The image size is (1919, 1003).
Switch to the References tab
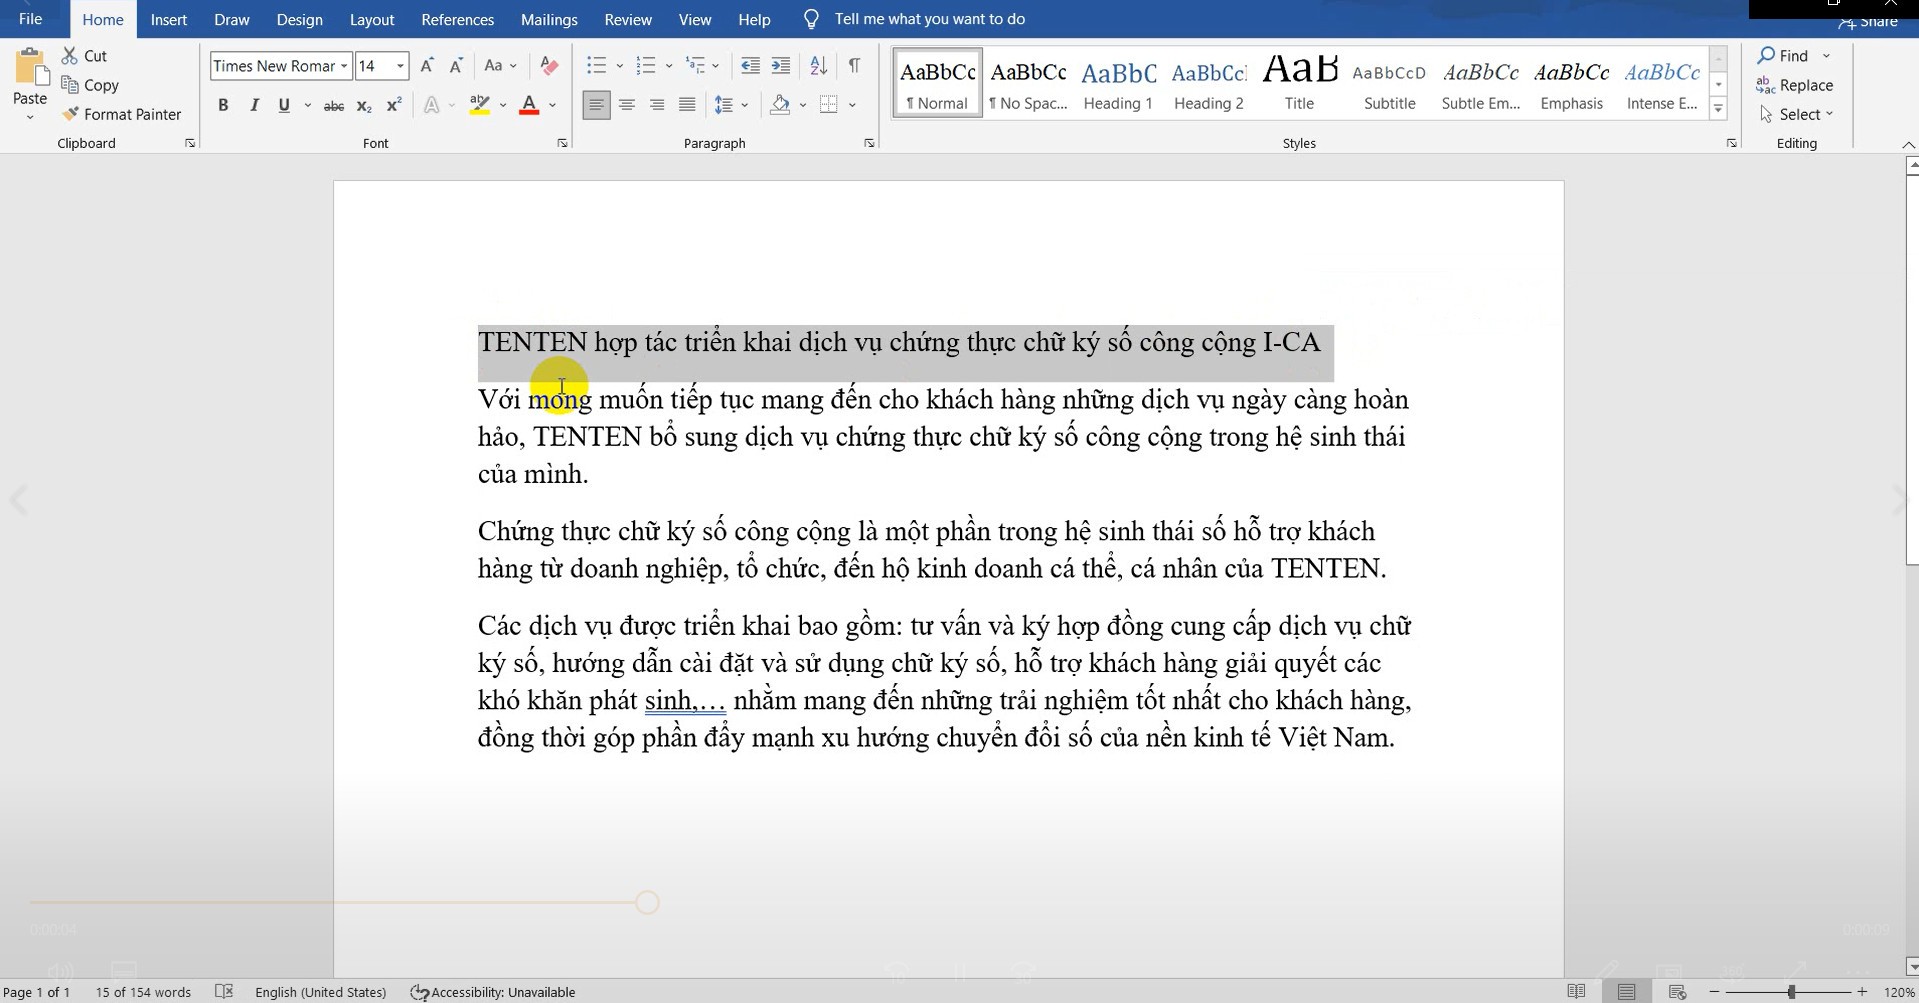[x=458, y=19]
